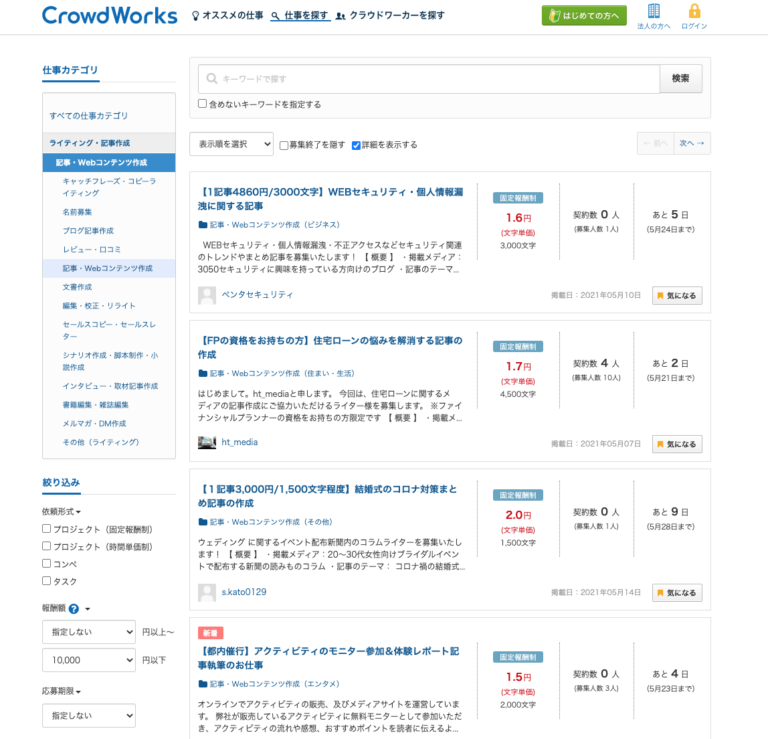
Task: Open the FPの資格をお持ちの方 job title
Action: pos(331,347)
